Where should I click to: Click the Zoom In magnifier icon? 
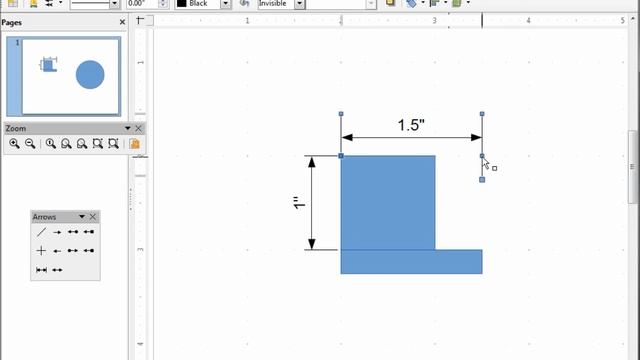[x=14, y=144]
